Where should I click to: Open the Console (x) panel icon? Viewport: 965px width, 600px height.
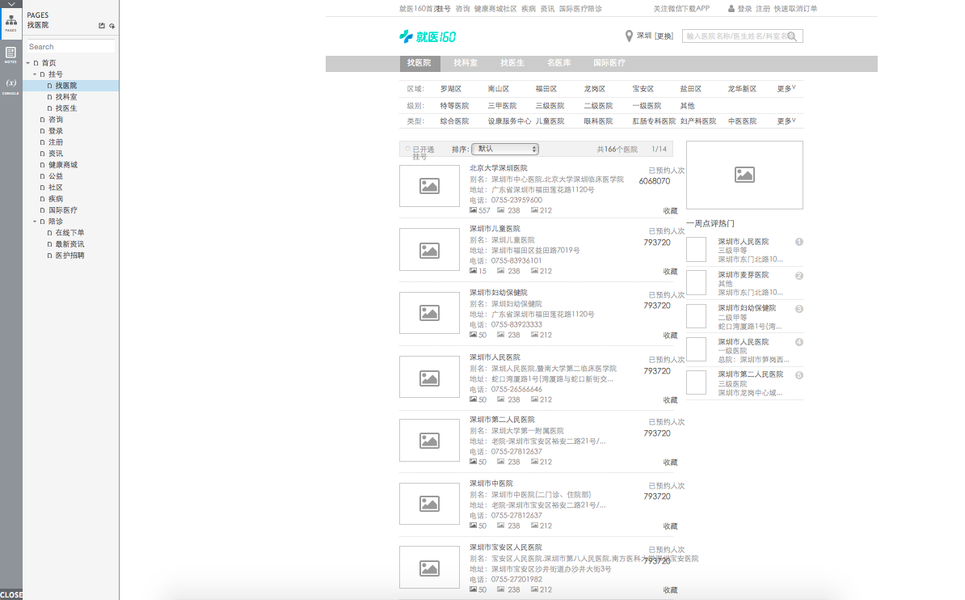[11, 85]
